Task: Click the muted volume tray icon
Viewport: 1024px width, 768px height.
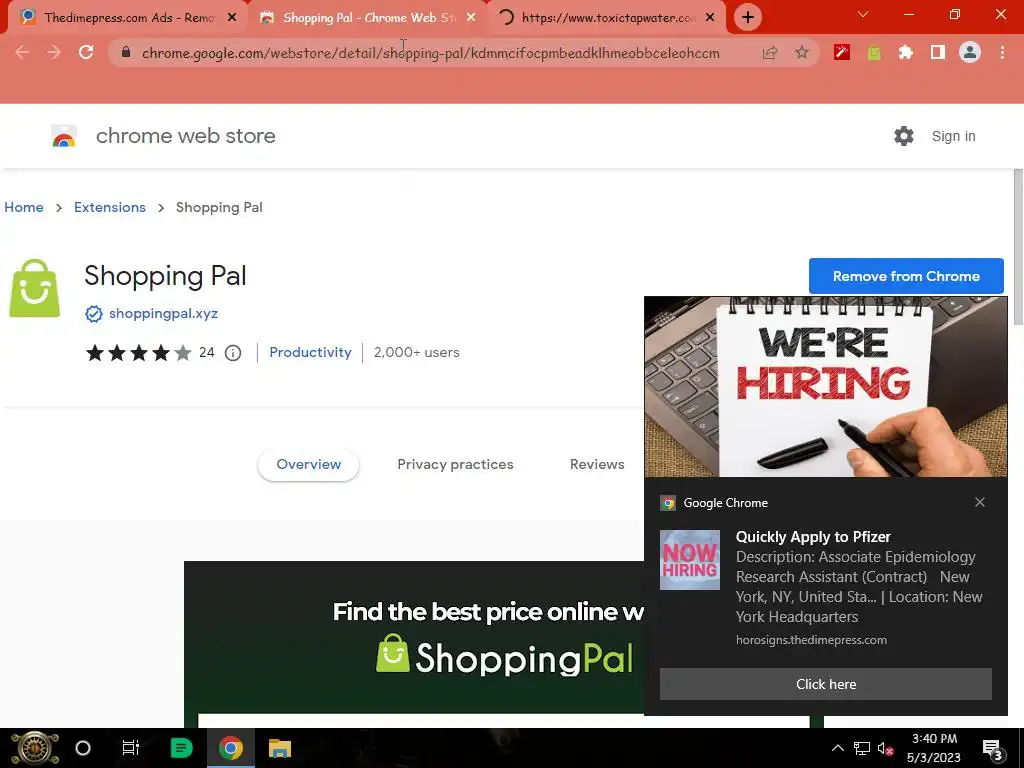Action: pyautogui.click(x=885, y=749)
